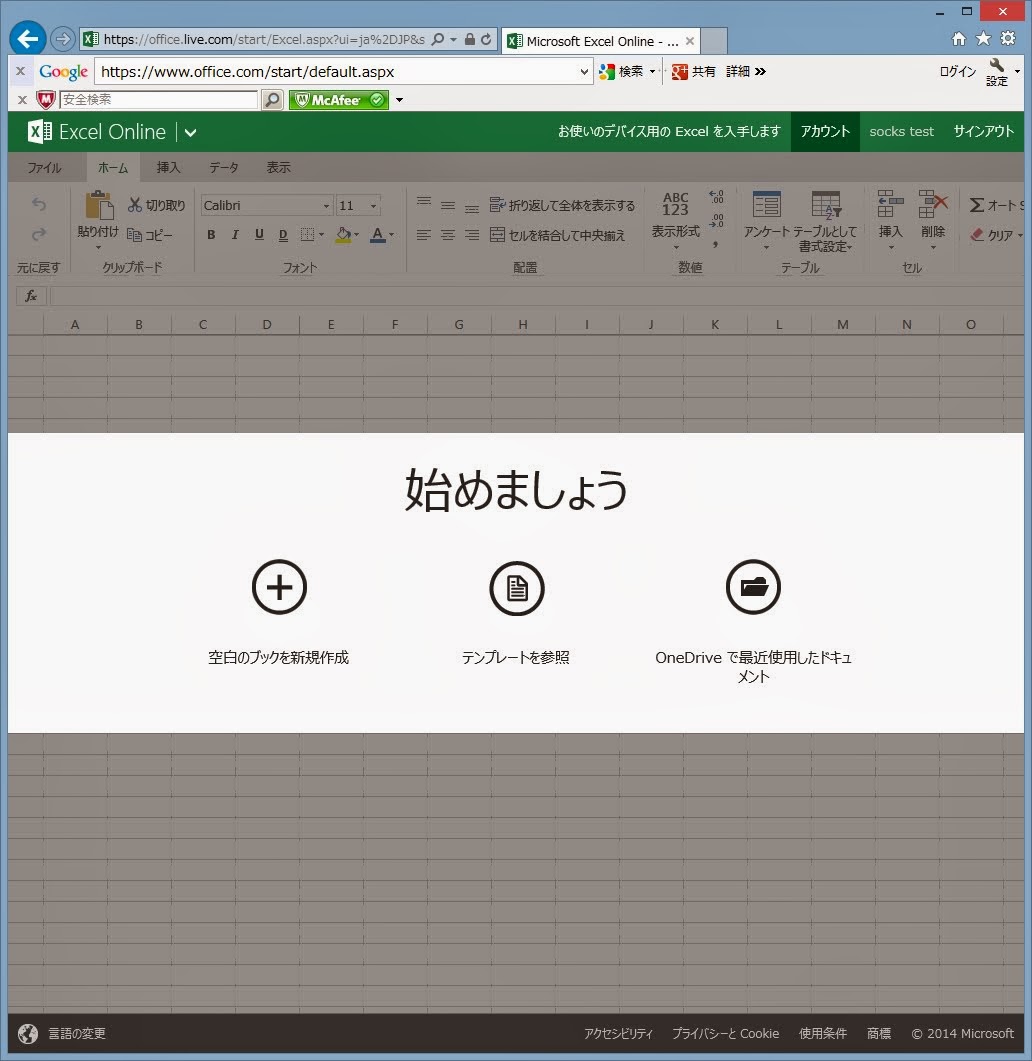Screen dimensions: 1032x1061
Task: Create a new blank workbook plus icon
Action: coord(279,587)
